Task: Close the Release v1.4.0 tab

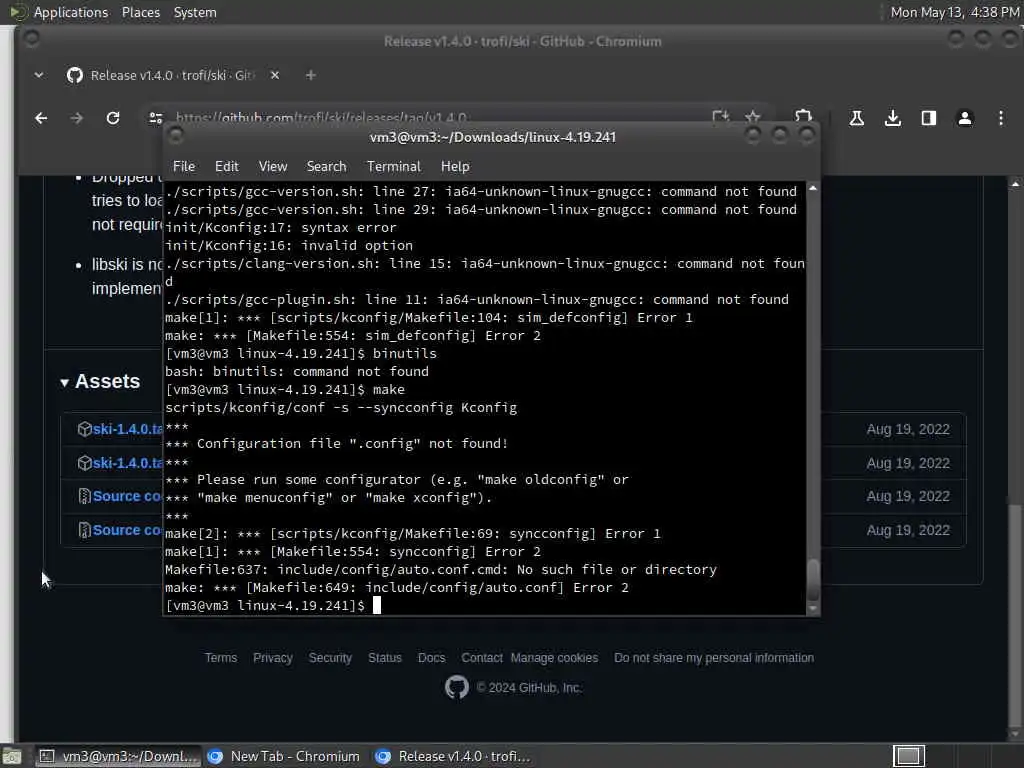Action: [x=275, y=75]
